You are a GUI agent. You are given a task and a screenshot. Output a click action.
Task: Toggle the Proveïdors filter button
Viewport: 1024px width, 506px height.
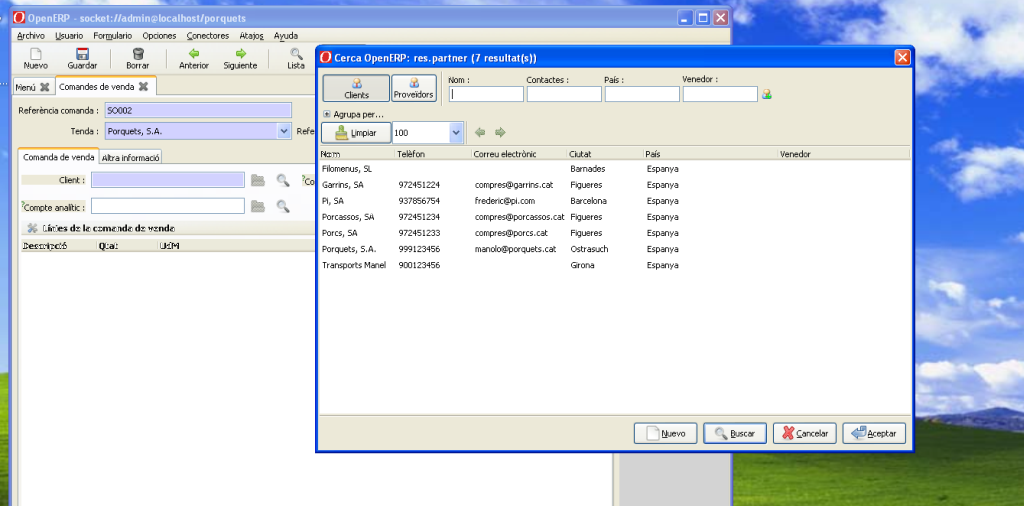pyautogui.click(x=414, y=89)
